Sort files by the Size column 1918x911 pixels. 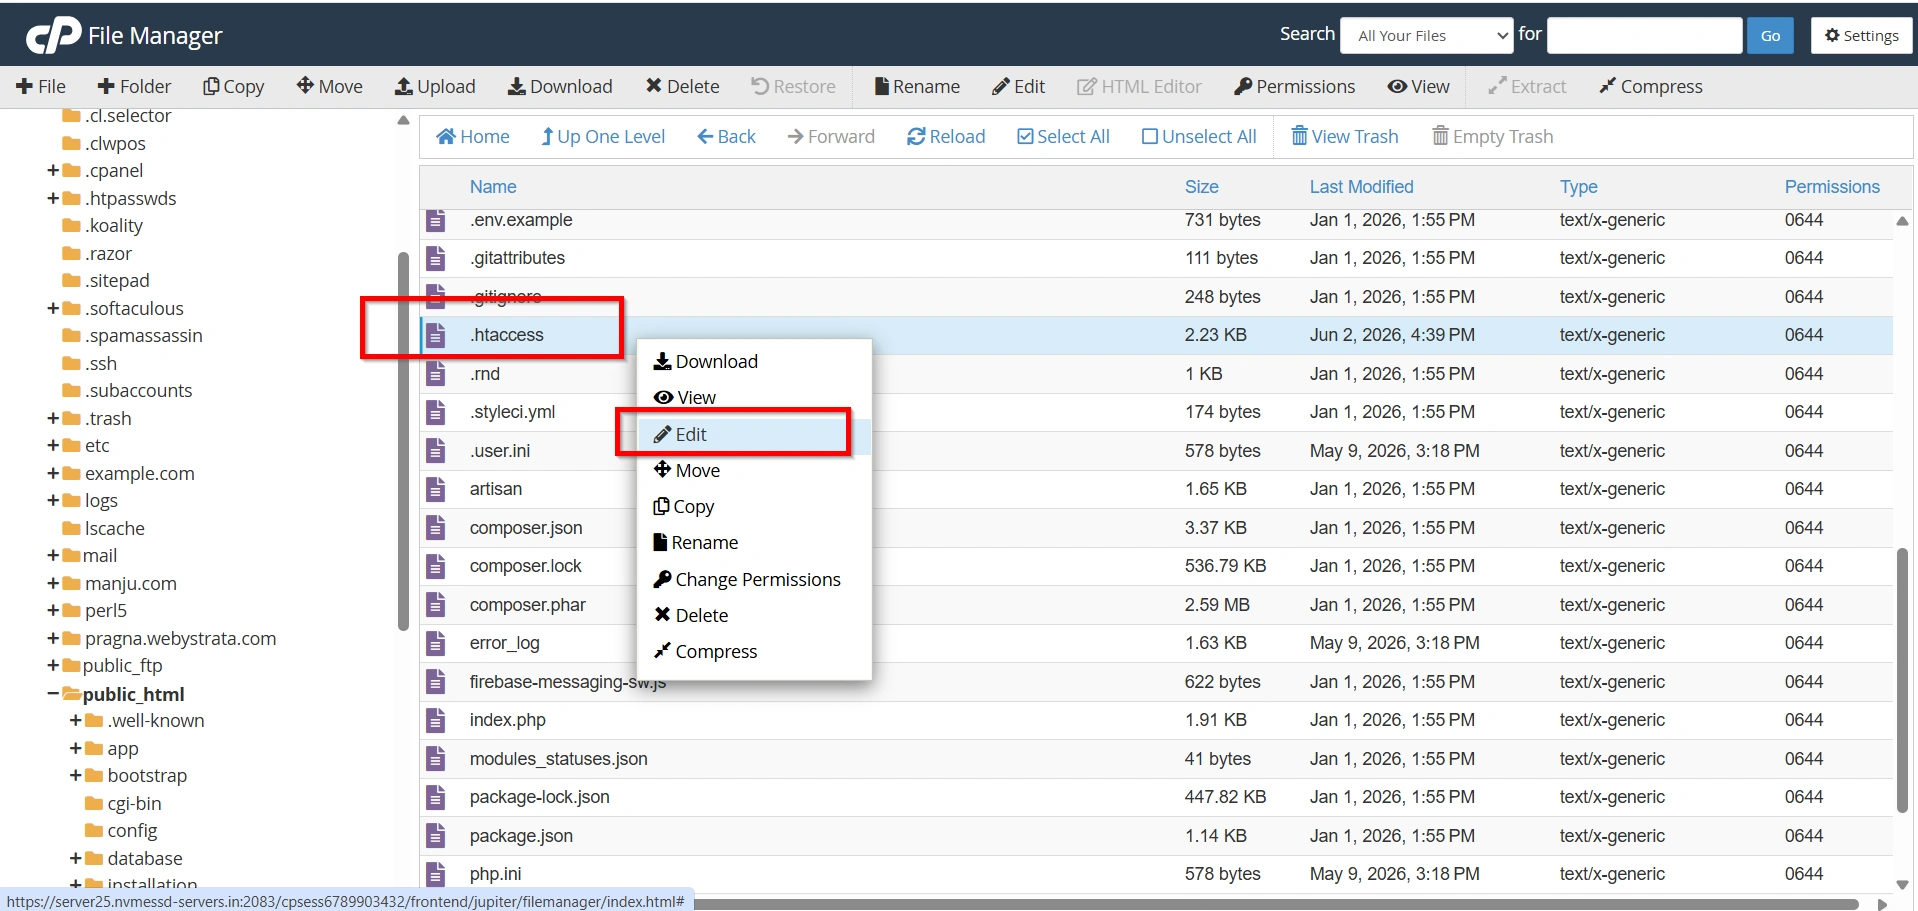click(1201, 187)
